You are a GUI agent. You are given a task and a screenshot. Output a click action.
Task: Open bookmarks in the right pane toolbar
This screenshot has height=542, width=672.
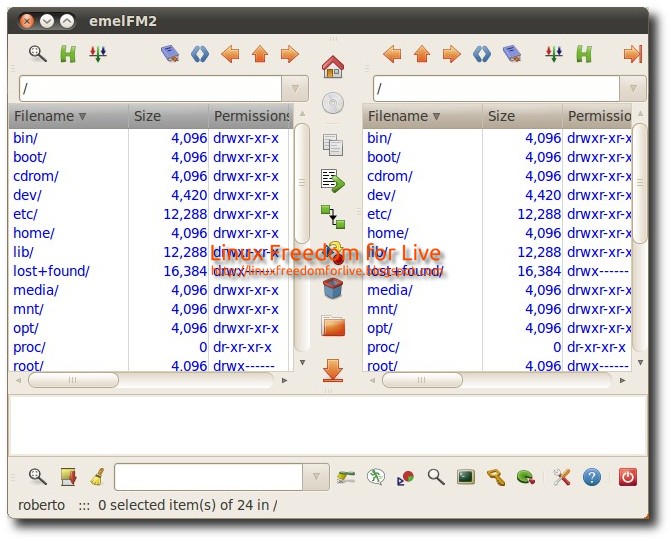point(512,54)
